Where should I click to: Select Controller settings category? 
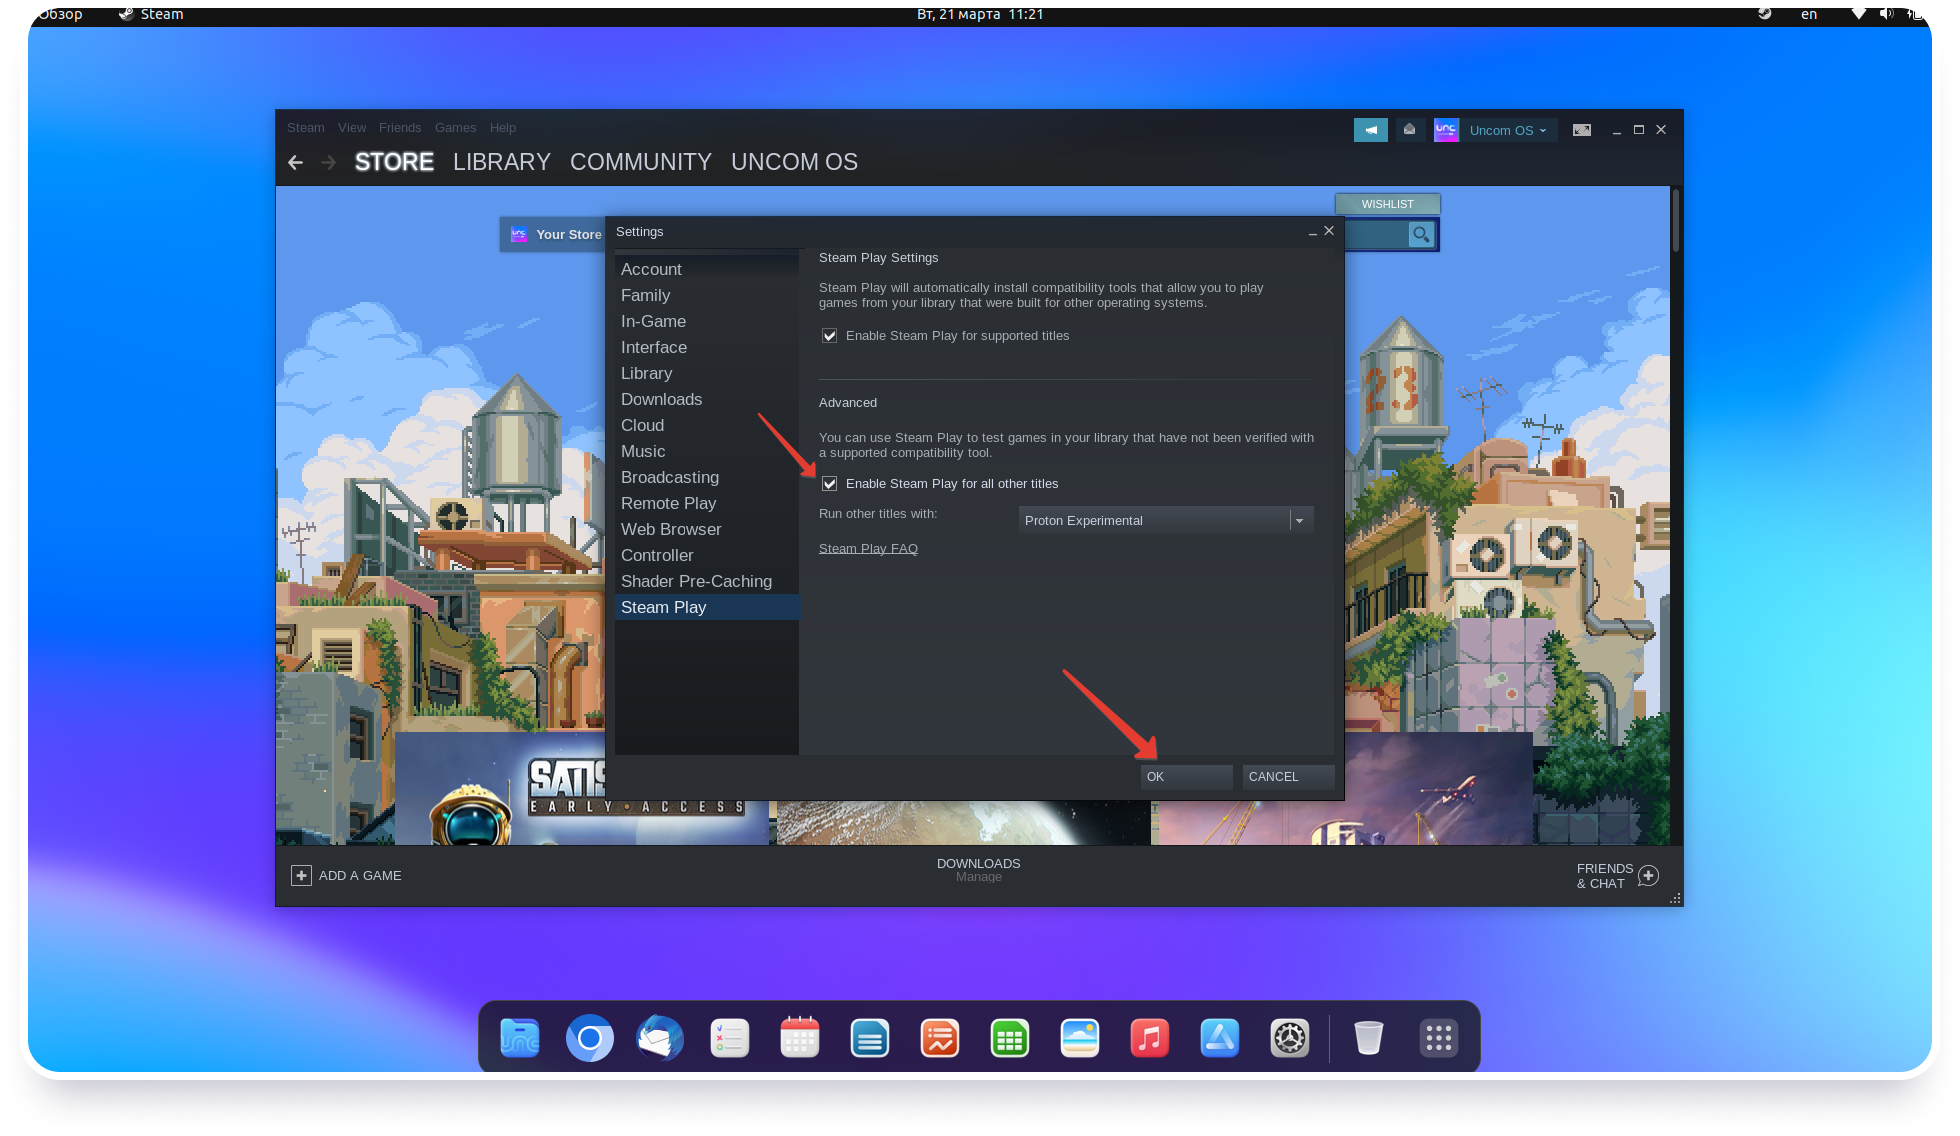click(707, 555)
